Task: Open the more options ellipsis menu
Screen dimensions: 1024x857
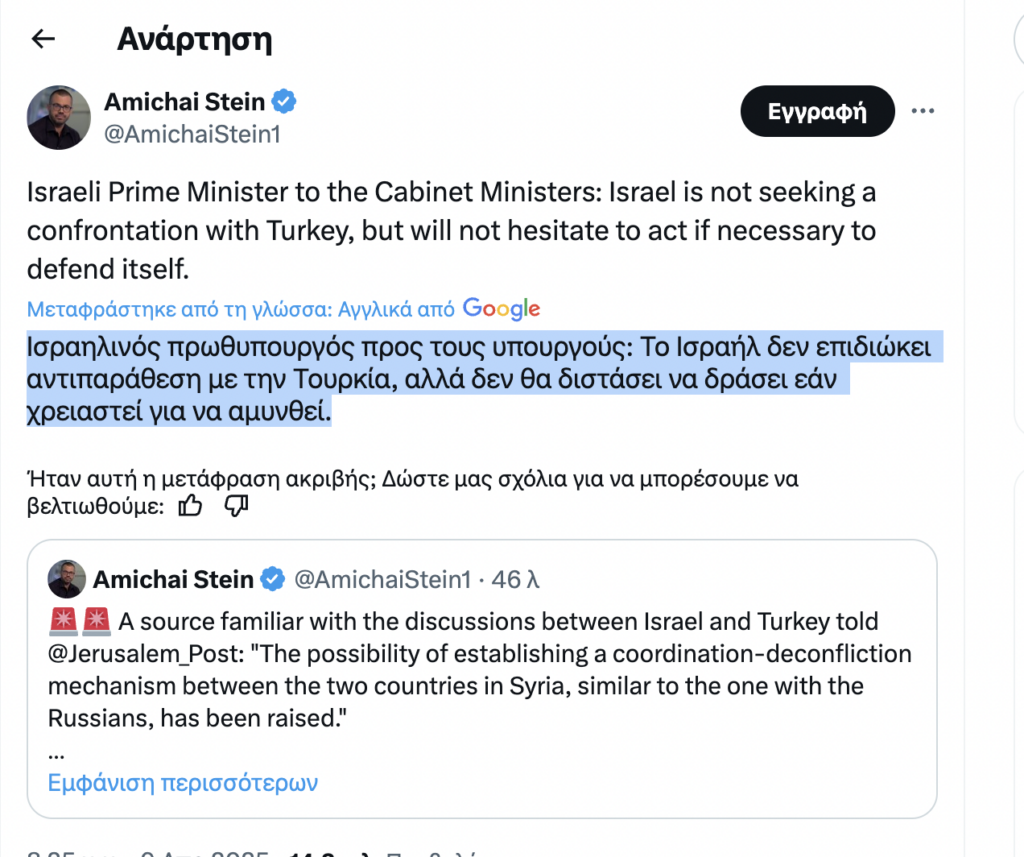Action: (924, 111)
